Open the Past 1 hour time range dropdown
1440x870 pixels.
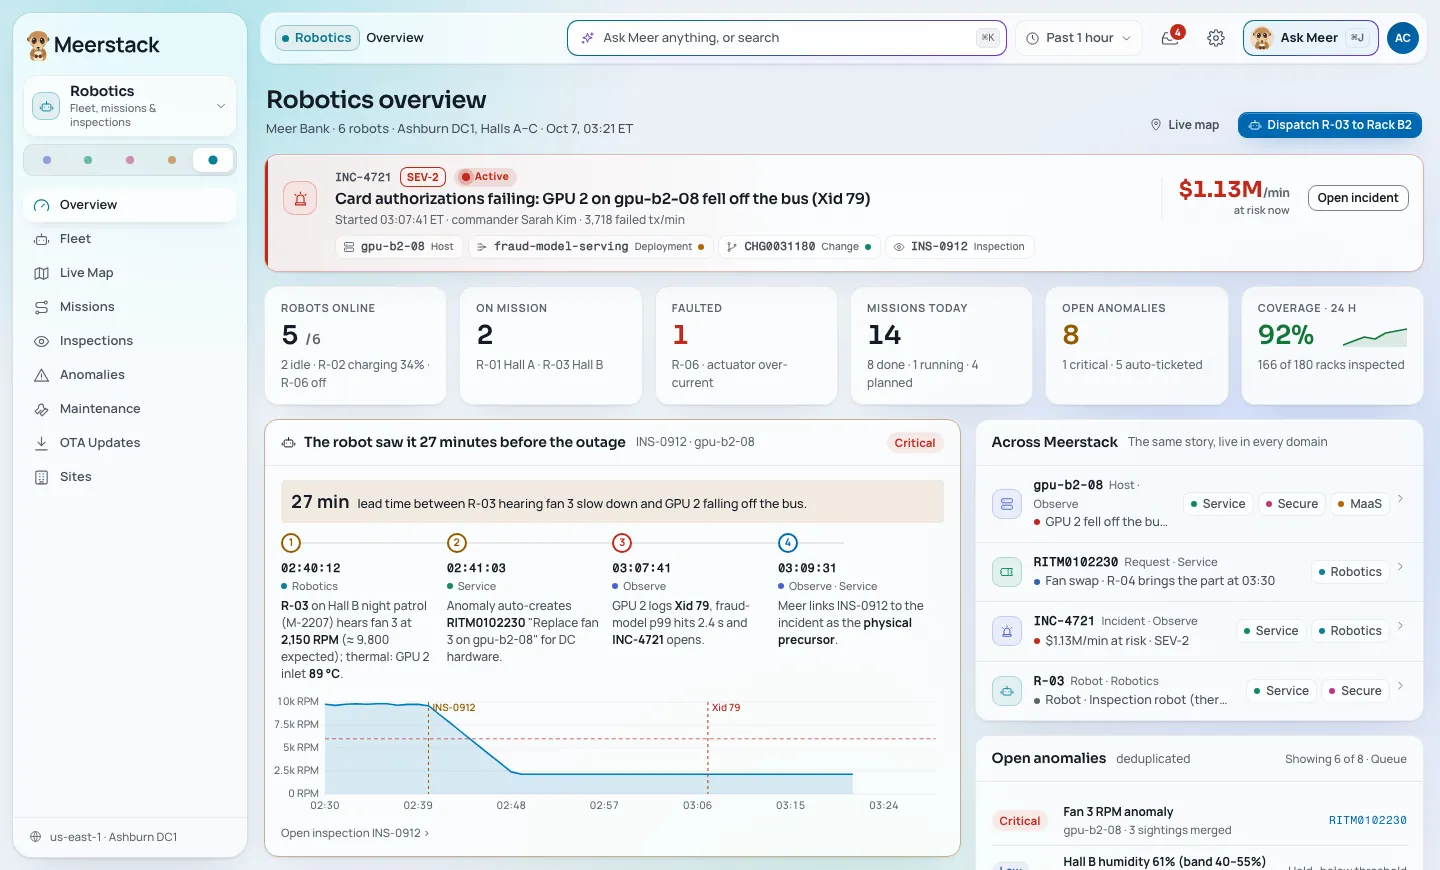(1079, 38)
